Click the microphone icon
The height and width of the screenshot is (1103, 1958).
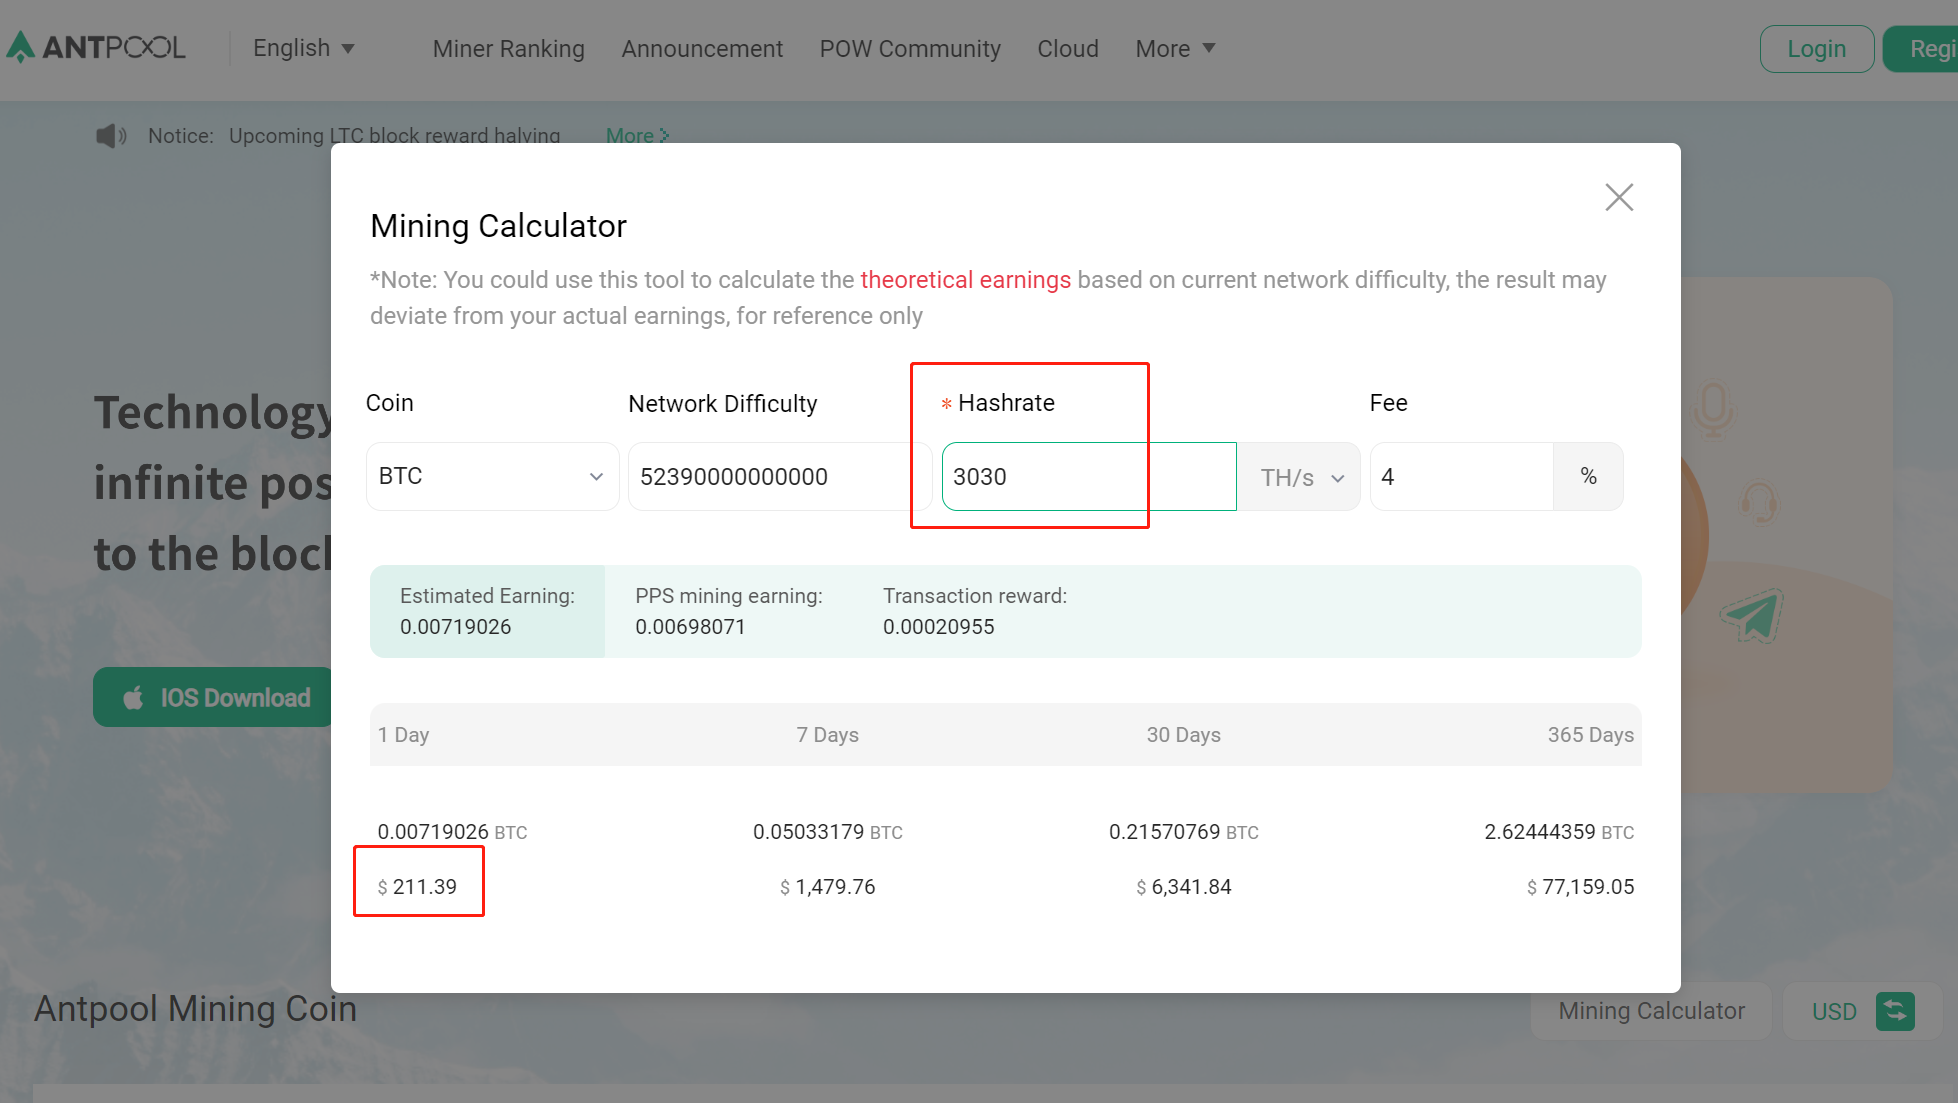click(x=1713, y=410)
